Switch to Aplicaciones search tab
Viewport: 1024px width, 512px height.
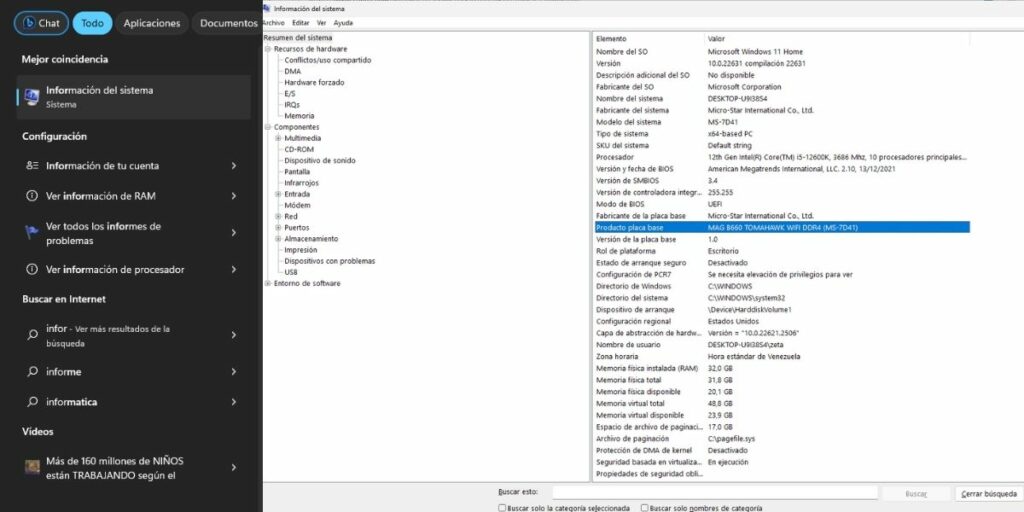click(152, 23)
